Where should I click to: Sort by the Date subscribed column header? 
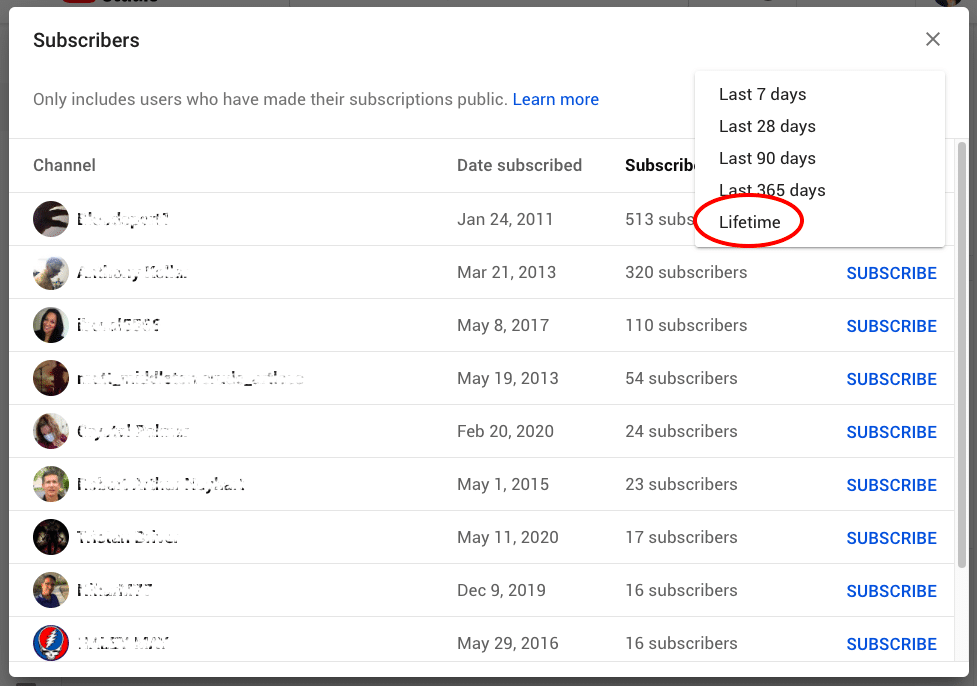[x=519, y=165]
